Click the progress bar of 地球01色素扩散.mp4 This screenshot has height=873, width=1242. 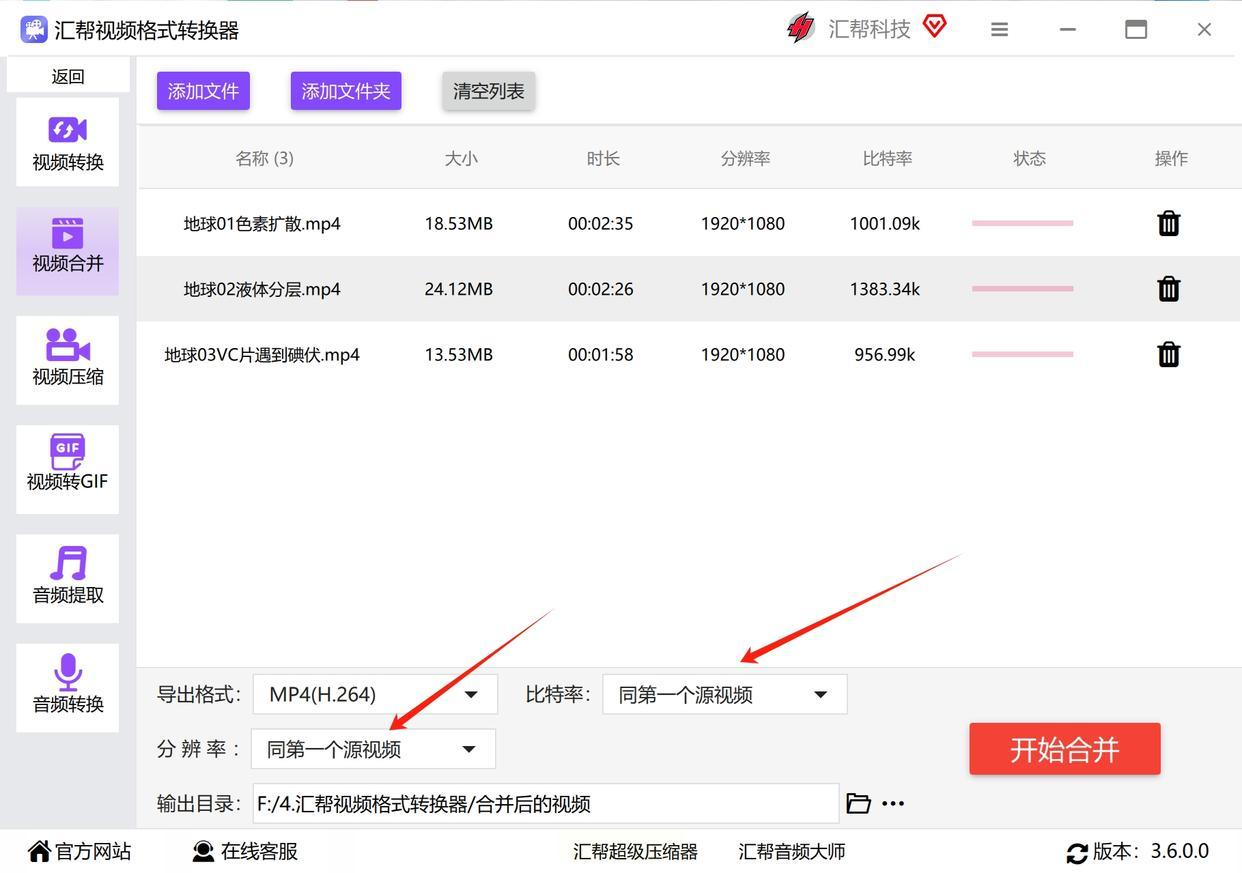[x=1022, y=223]
